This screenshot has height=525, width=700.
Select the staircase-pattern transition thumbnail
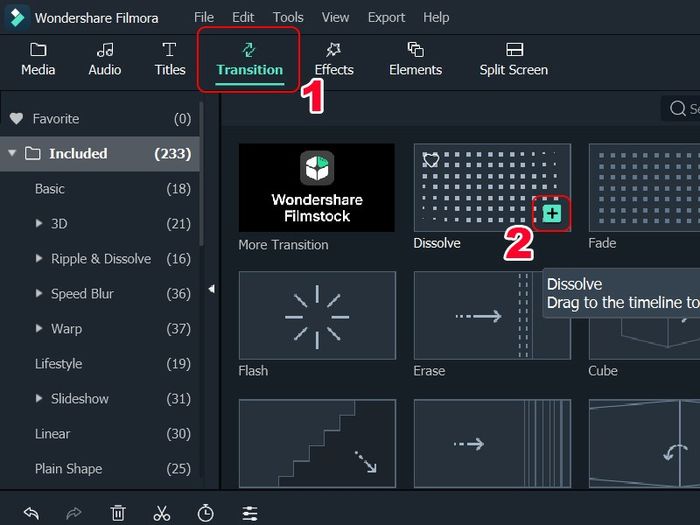(317, 443)
